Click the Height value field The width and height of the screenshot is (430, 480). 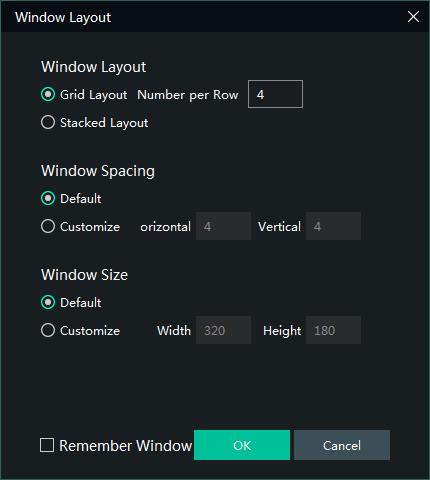[x=333, y=330]
